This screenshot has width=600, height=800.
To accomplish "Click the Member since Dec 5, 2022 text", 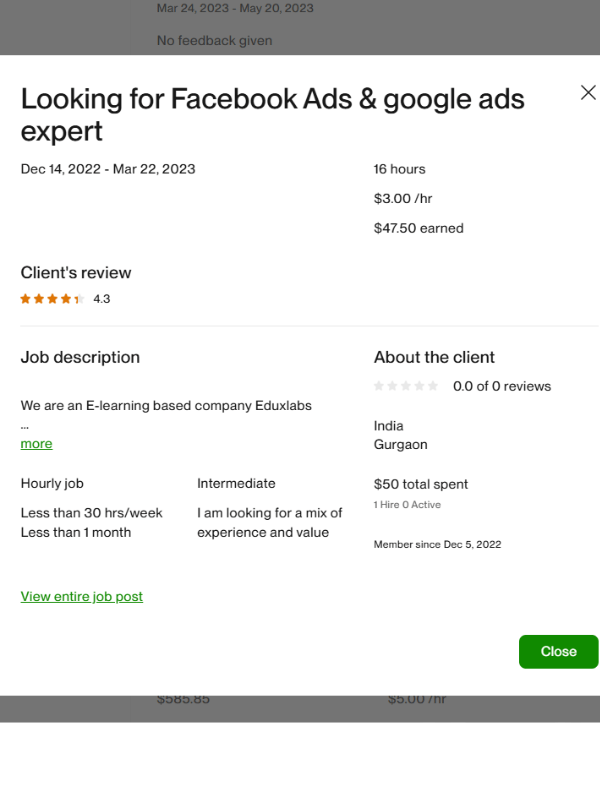I will pyautogui.click(x=437, y=545).
